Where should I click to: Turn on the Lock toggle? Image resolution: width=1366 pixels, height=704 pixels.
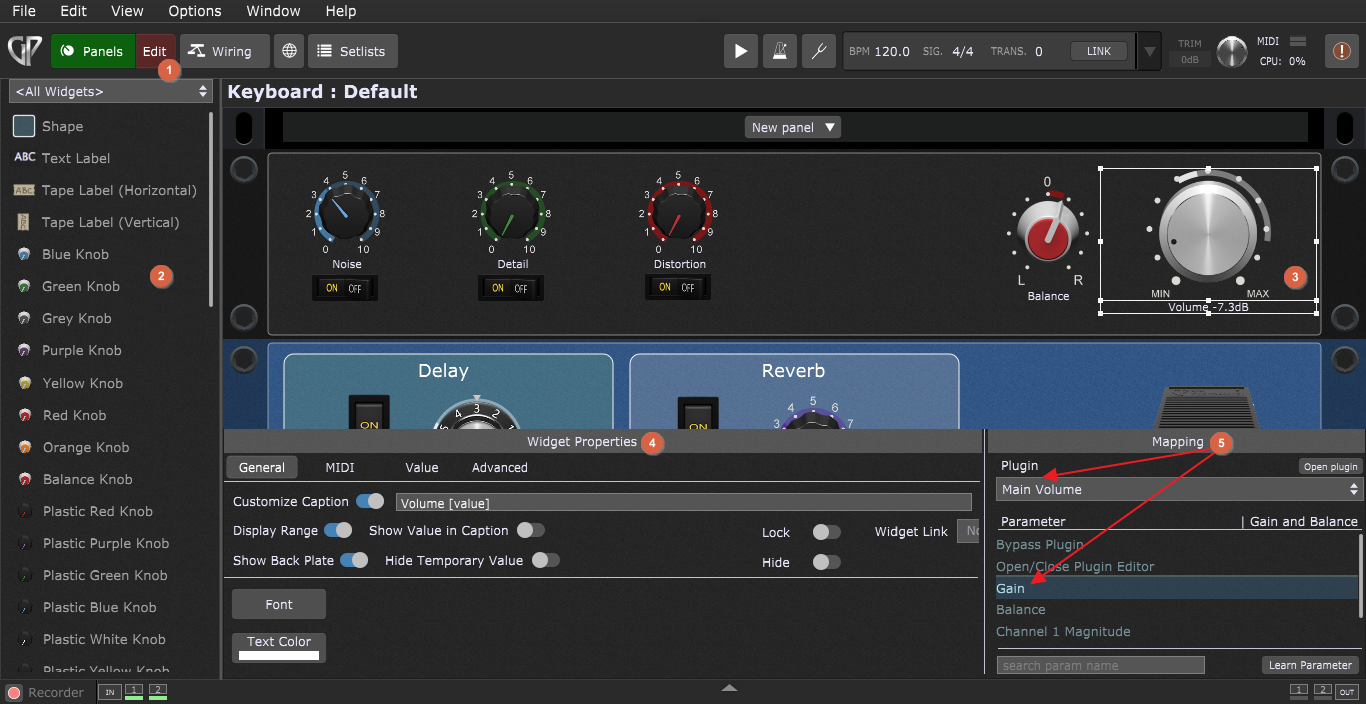tap(826, 532)
